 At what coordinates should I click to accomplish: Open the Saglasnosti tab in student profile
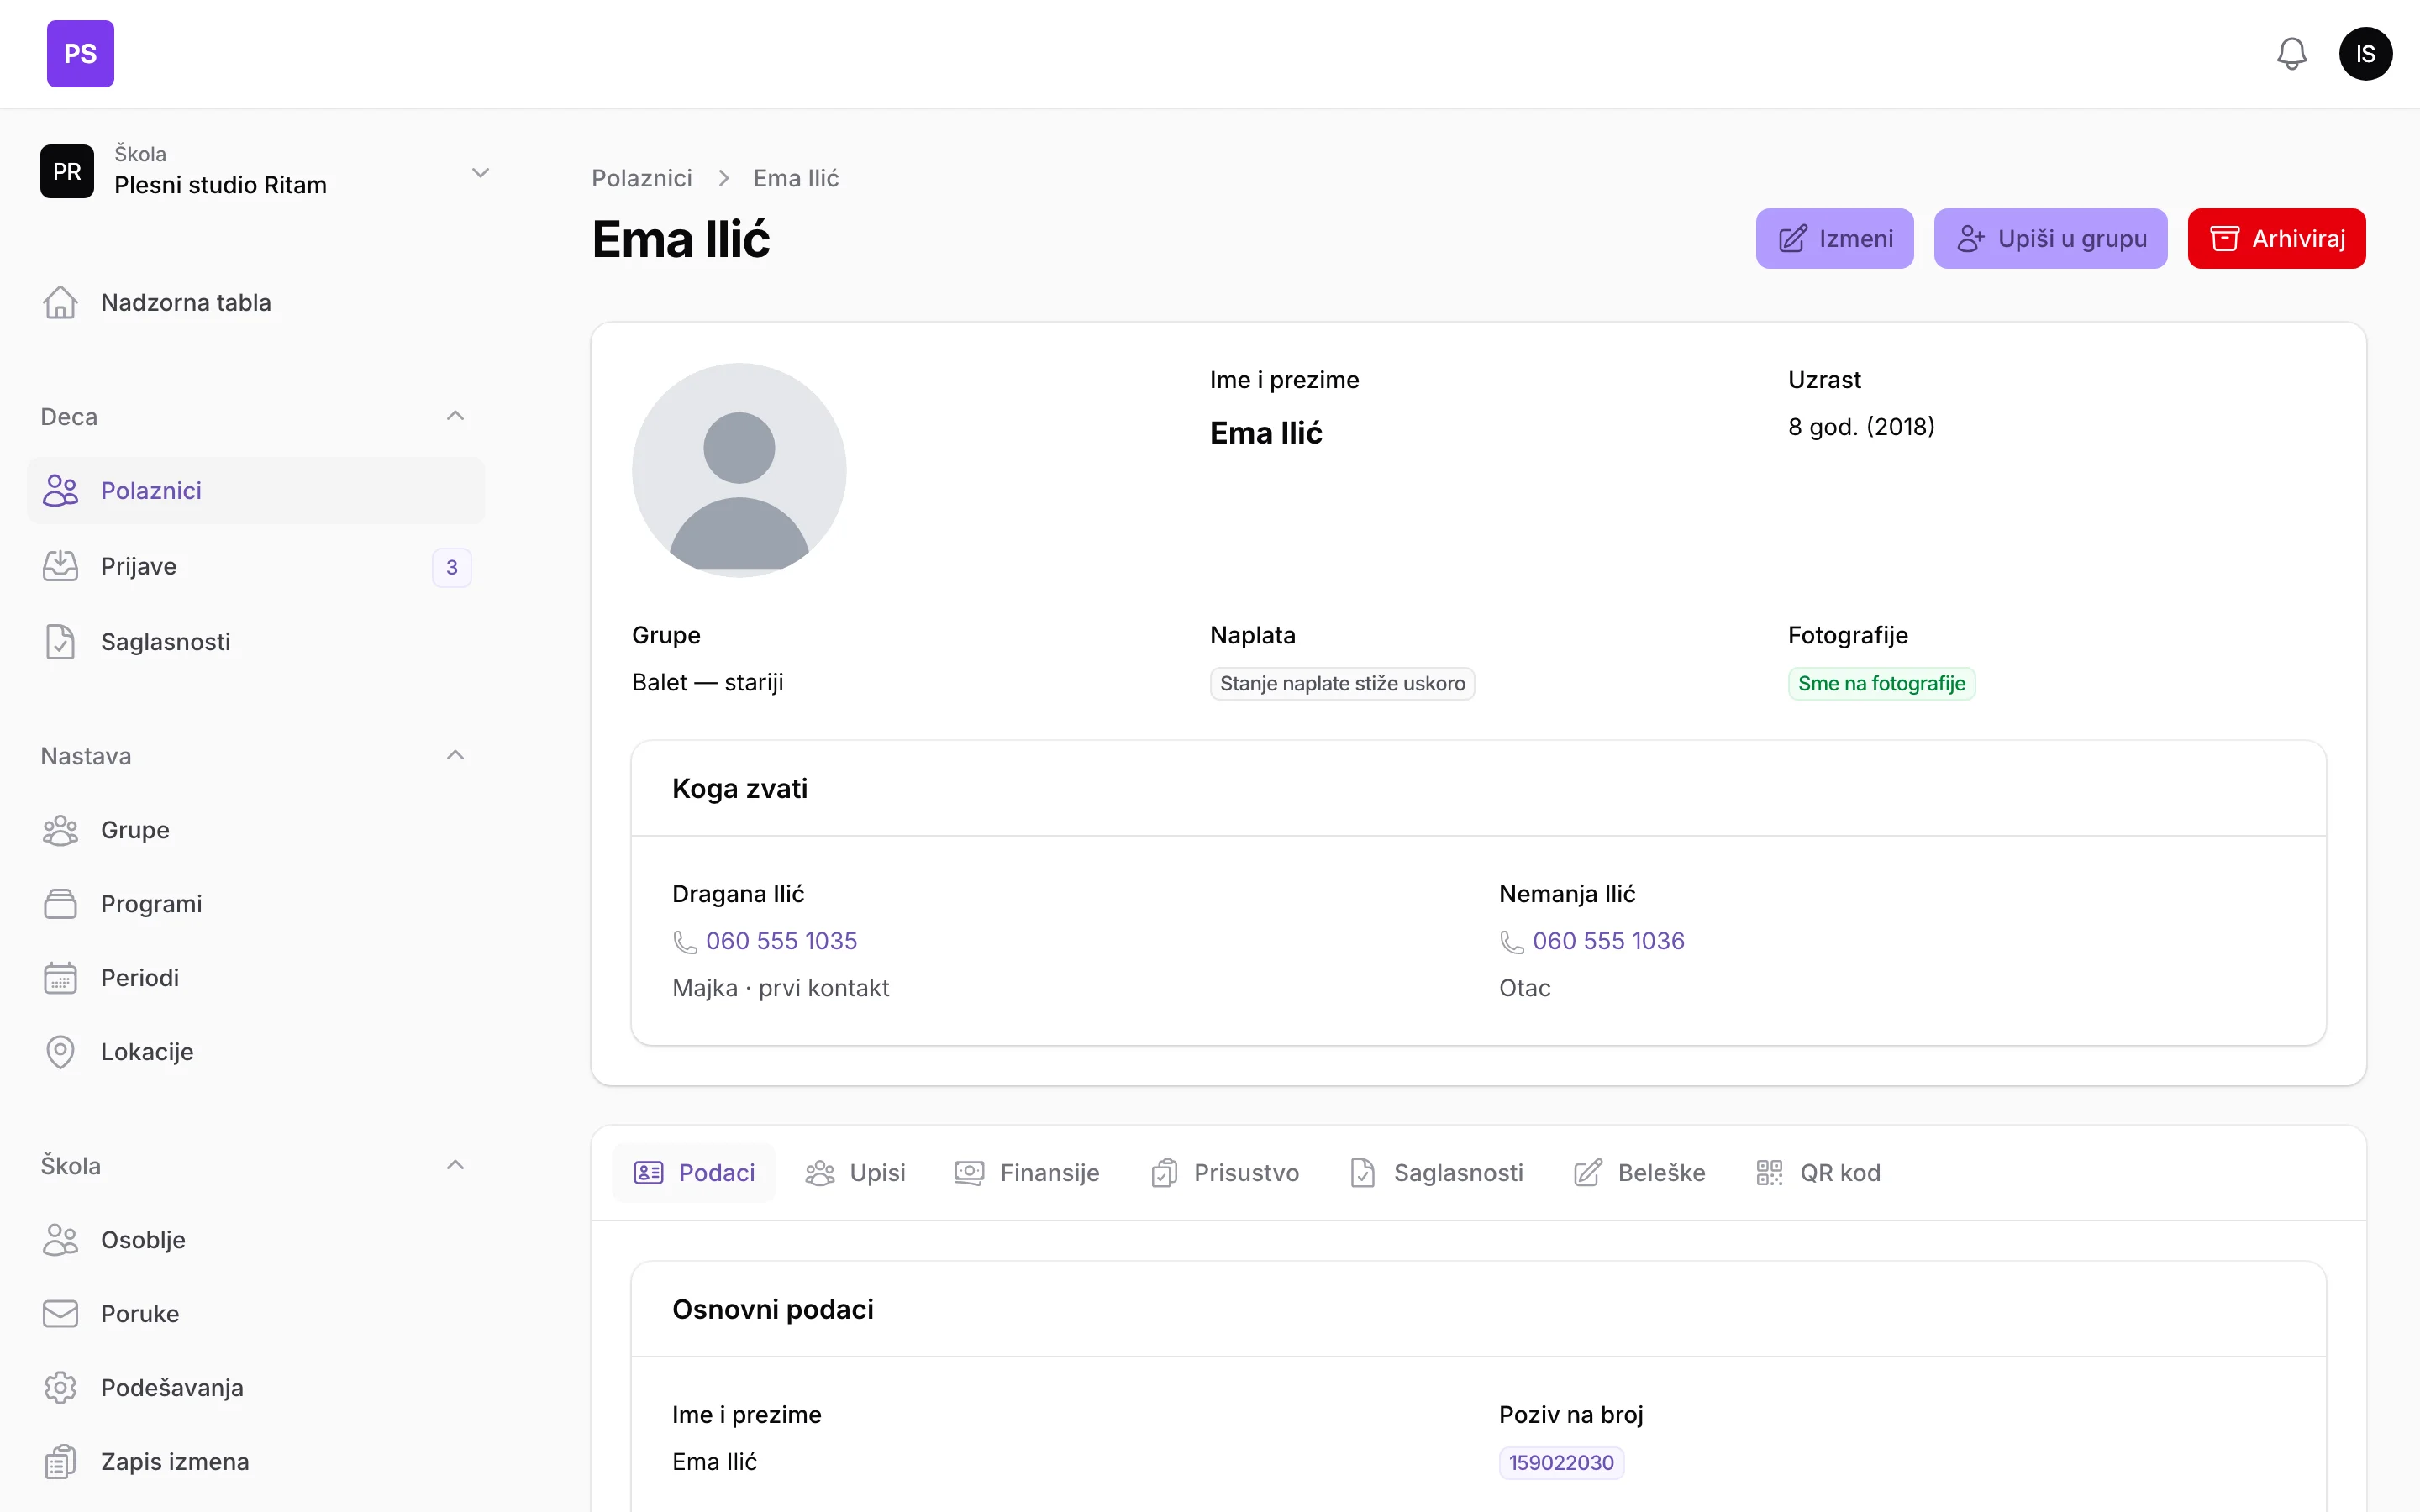click(1436, 1173)
